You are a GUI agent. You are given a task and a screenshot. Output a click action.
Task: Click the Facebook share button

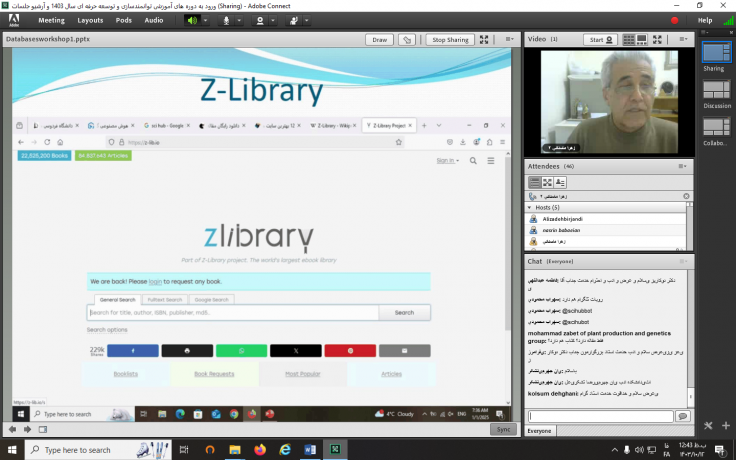133,351
